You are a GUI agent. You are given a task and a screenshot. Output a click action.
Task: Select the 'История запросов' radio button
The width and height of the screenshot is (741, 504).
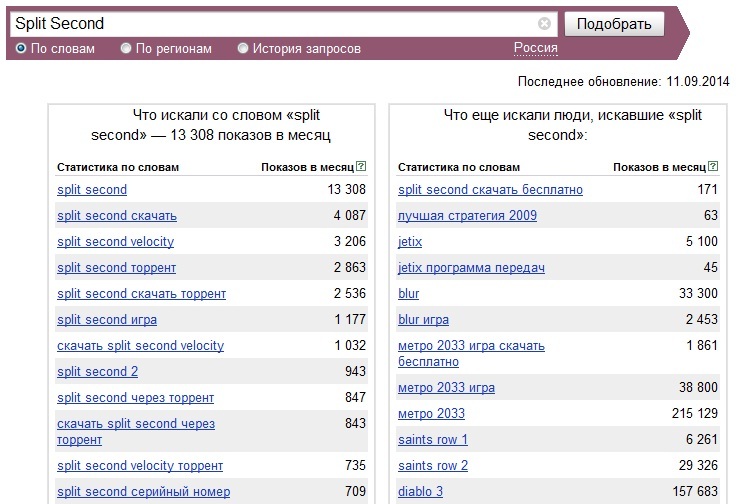(x=242, y=48)
